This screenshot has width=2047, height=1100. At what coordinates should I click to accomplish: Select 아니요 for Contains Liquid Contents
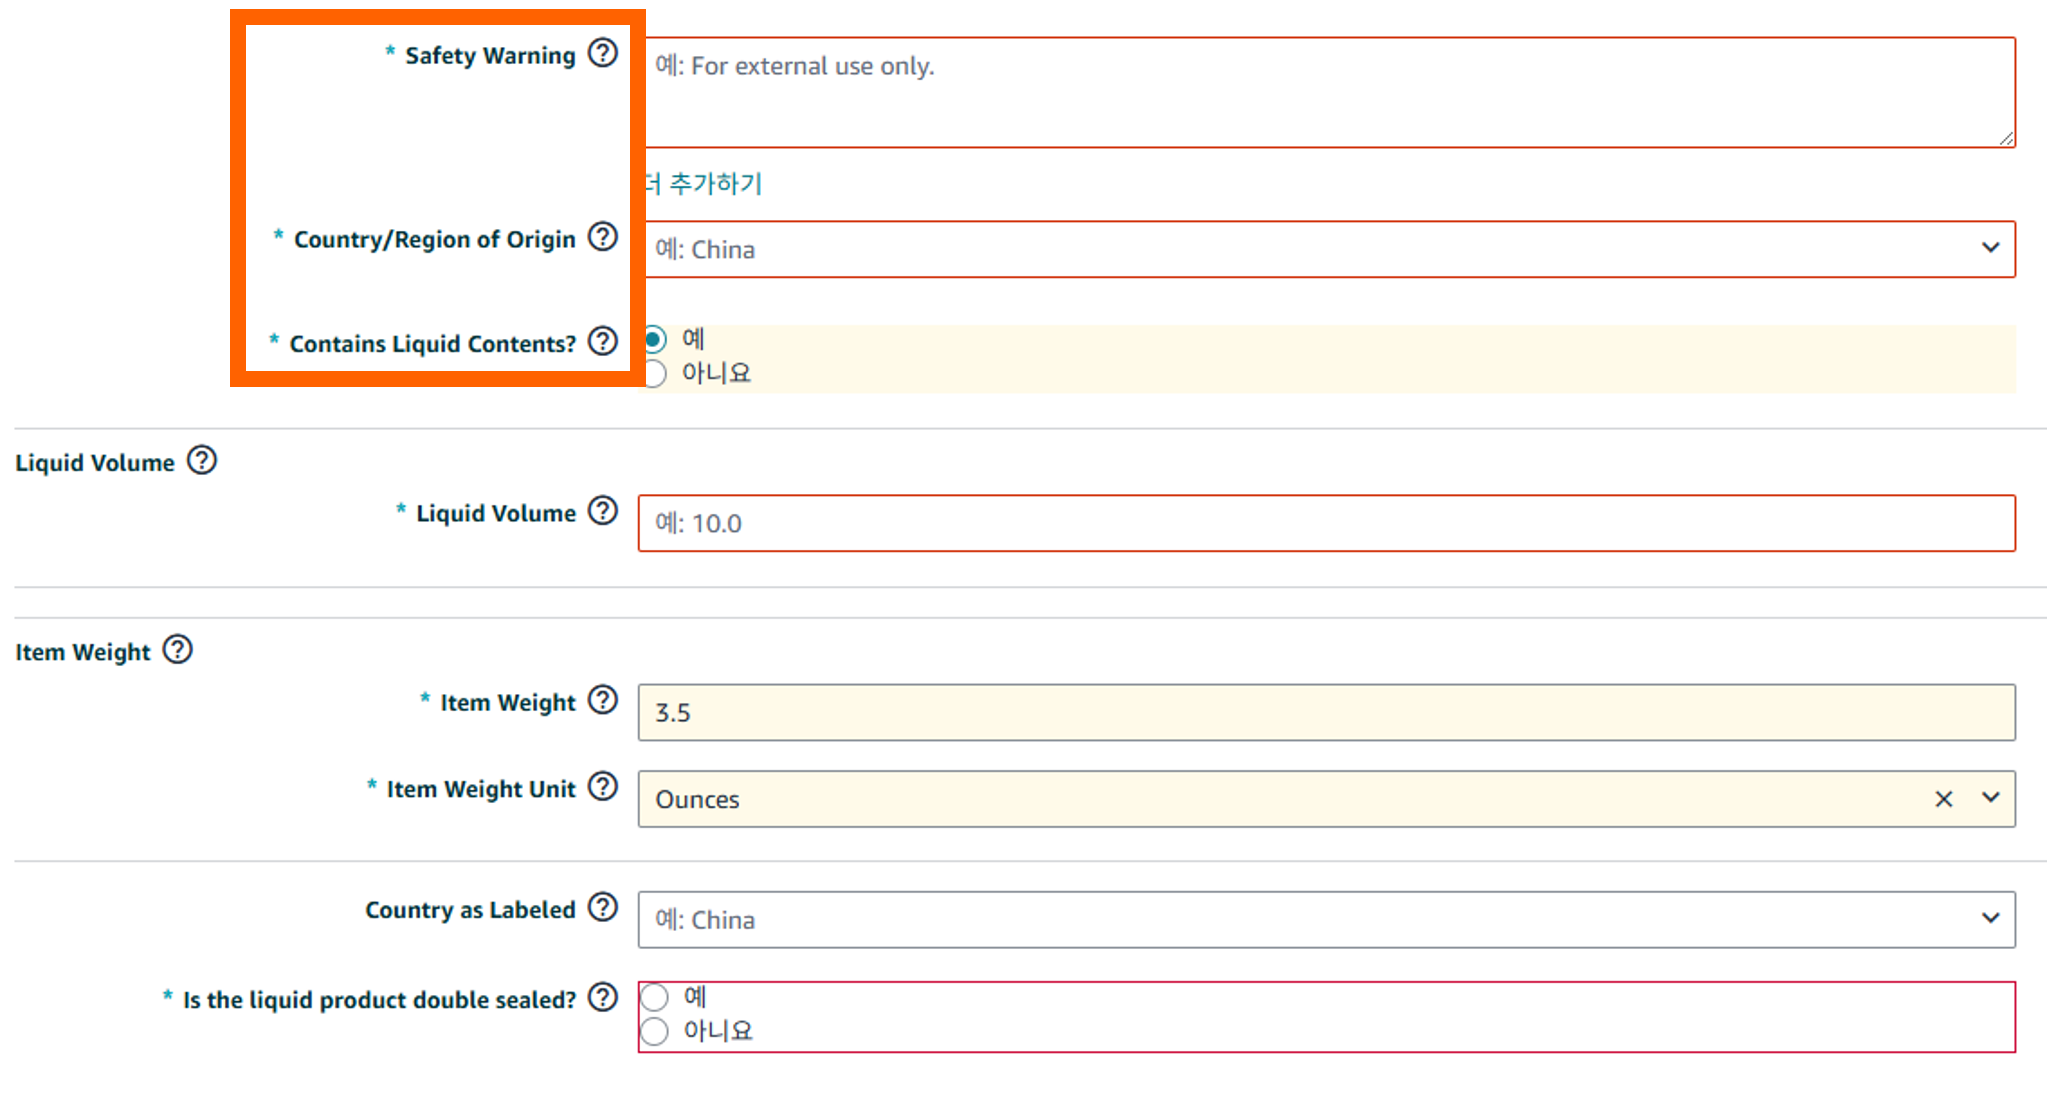(655, 374)
